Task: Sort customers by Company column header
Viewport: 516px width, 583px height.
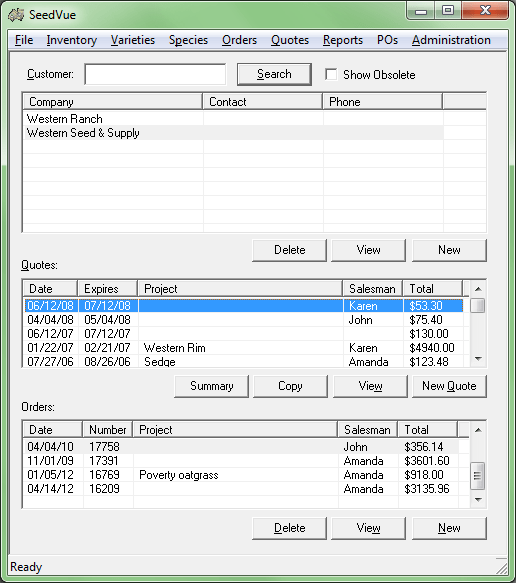Action: (113, 102)
